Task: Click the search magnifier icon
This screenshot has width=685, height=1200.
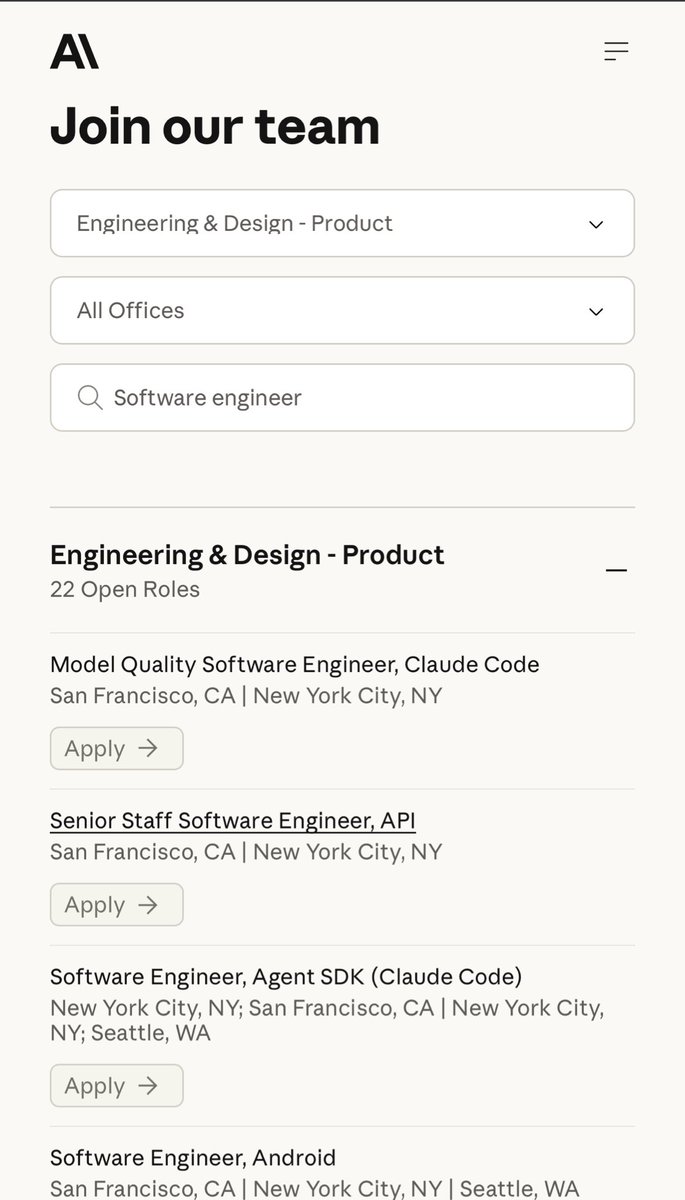Action: (x=90, y=398)
